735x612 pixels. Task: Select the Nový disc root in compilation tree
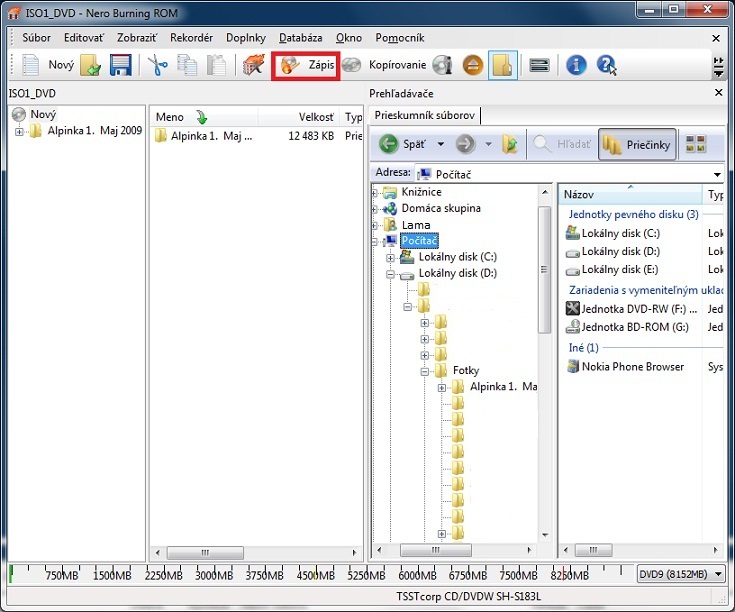[x=43, y=114]
